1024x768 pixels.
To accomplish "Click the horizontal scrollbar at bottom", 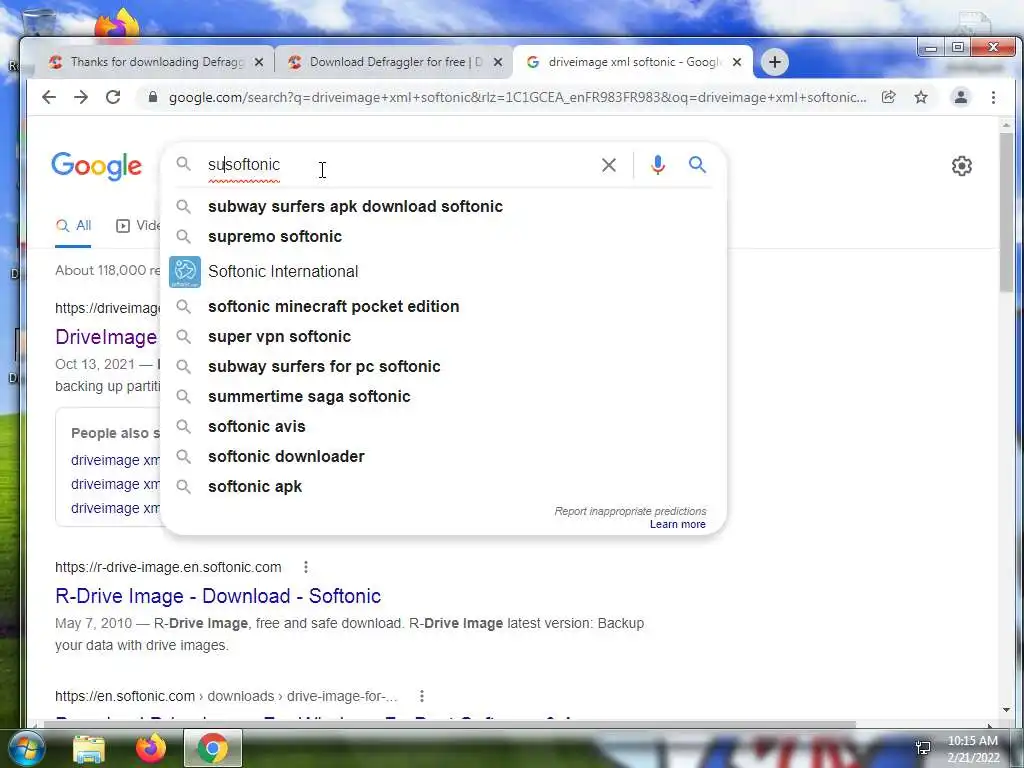I will point(451,724).
